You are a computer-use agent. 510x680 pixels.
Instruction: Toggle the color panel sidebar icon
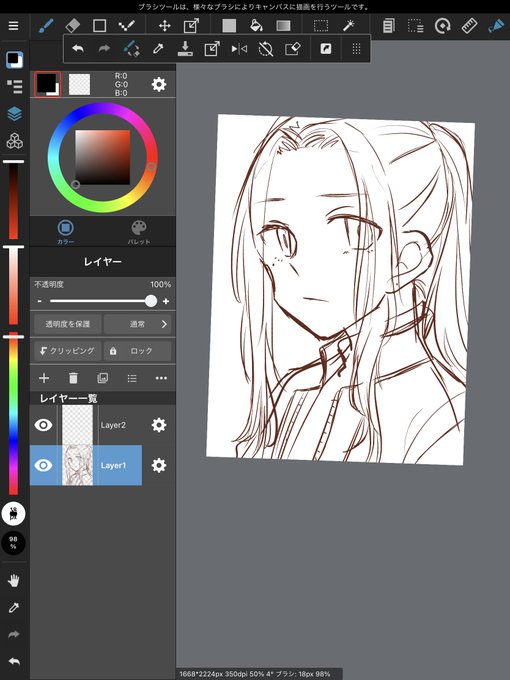pyautogui.click(x=14, y=59)
